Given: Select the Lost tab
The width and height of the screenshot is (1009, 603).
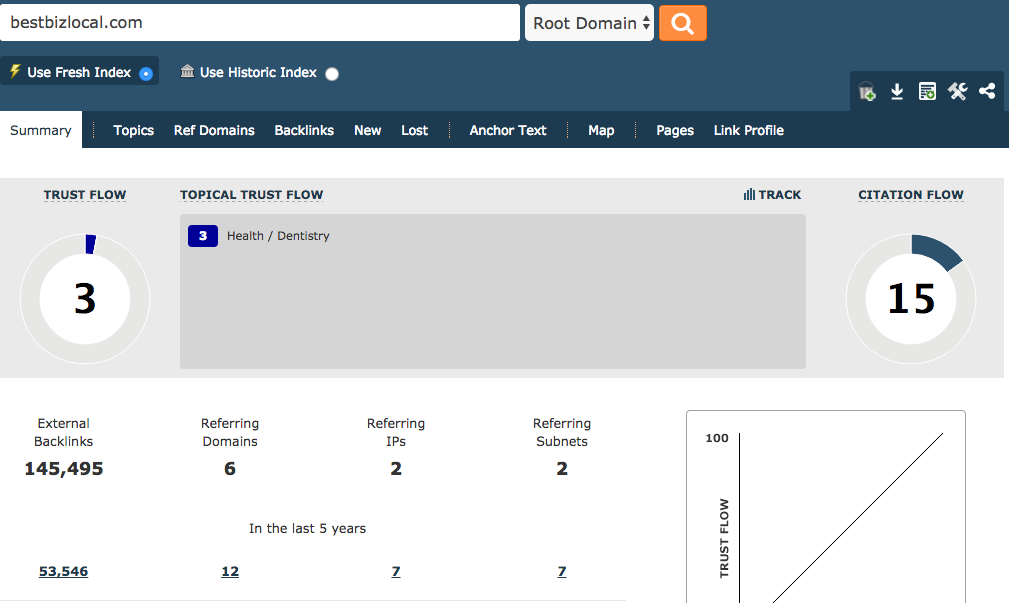Looking at the screenshot, I should 414,130.
